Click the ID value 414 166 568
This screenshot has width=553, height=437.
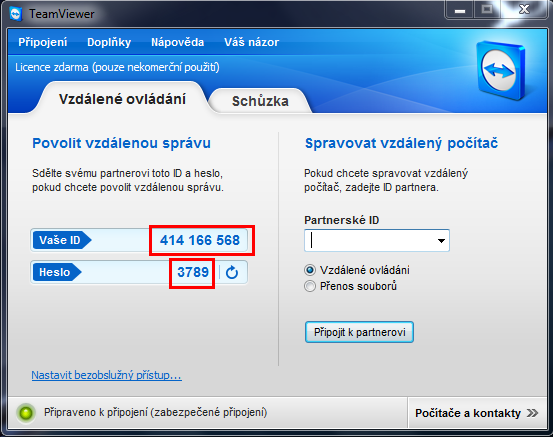[200, 240]
